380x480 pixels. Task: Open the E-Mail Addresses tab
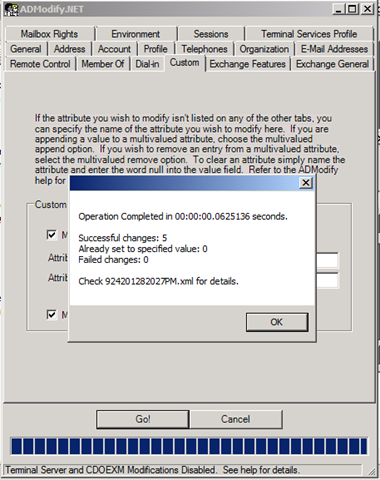334,49
